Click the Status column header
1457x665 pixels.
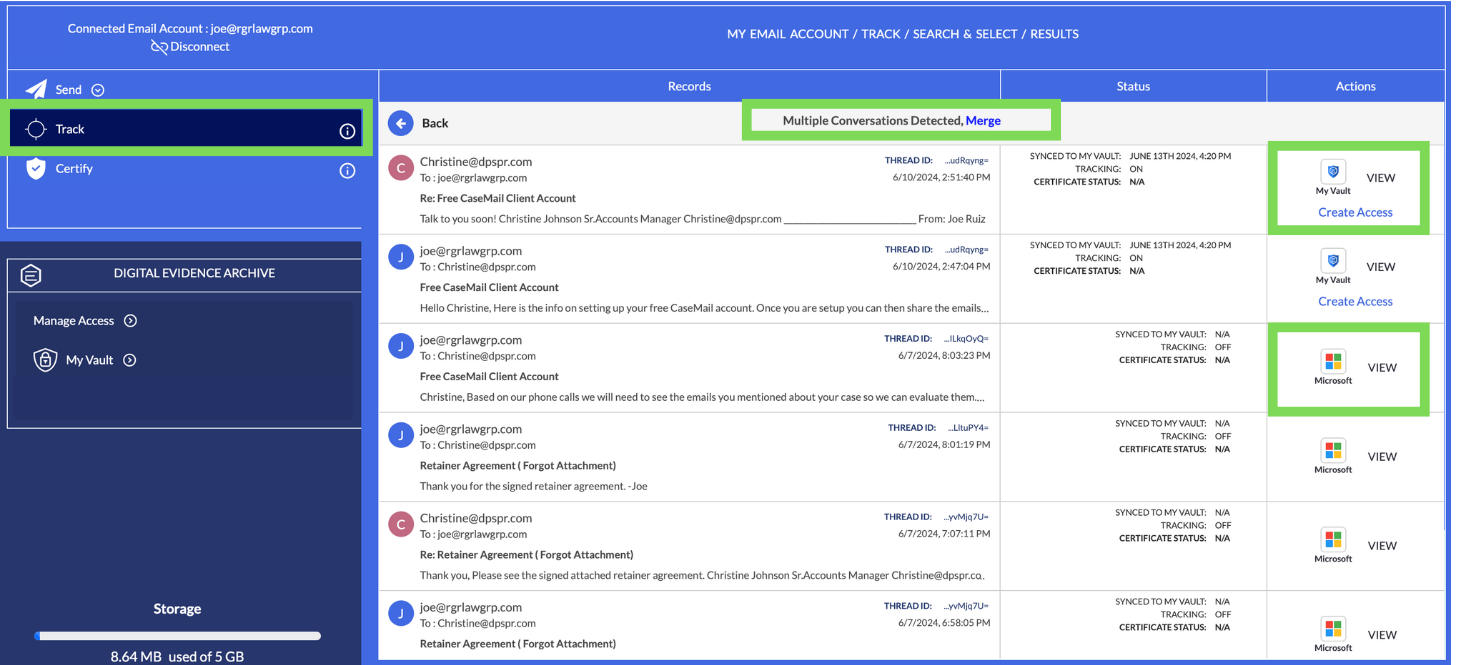tap(1133, 86)
